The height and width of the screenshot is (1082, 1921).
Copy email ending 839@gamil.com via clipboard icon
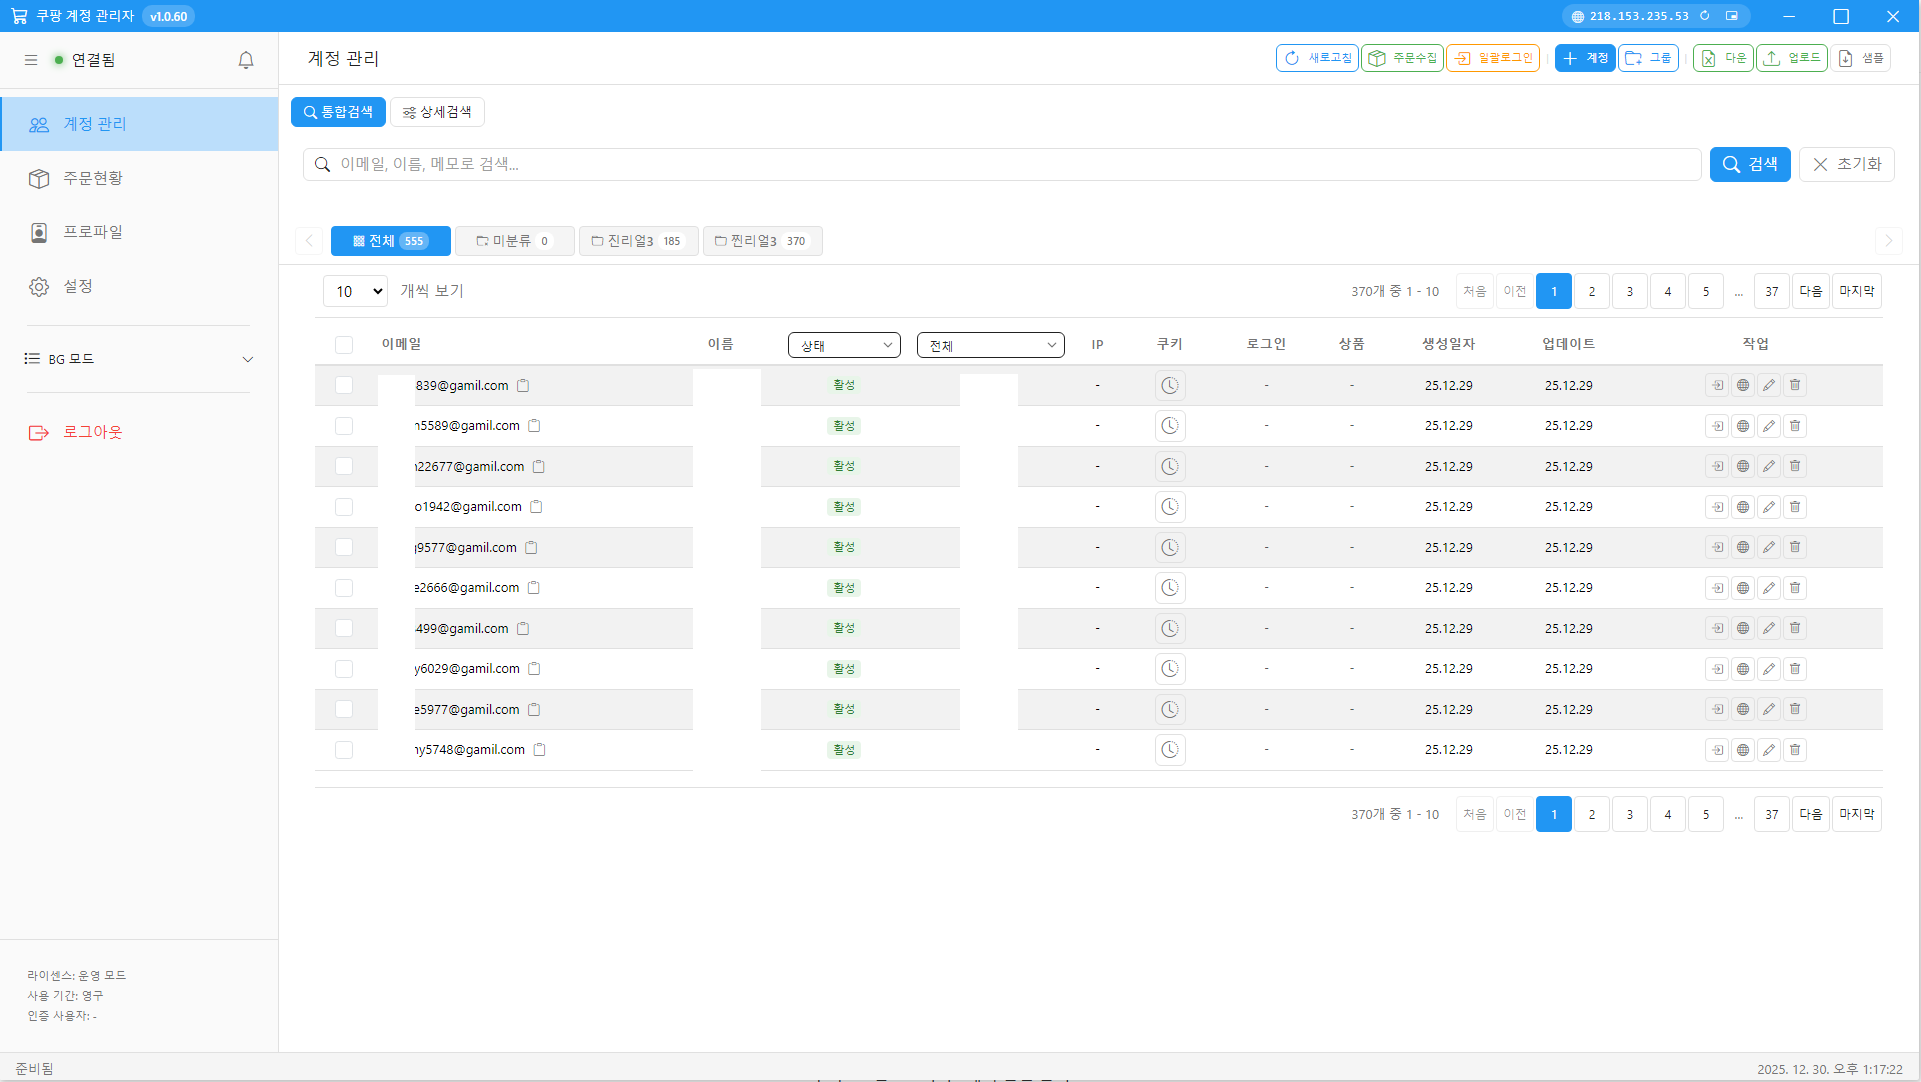pyautogui.click(x=523, y=385)
